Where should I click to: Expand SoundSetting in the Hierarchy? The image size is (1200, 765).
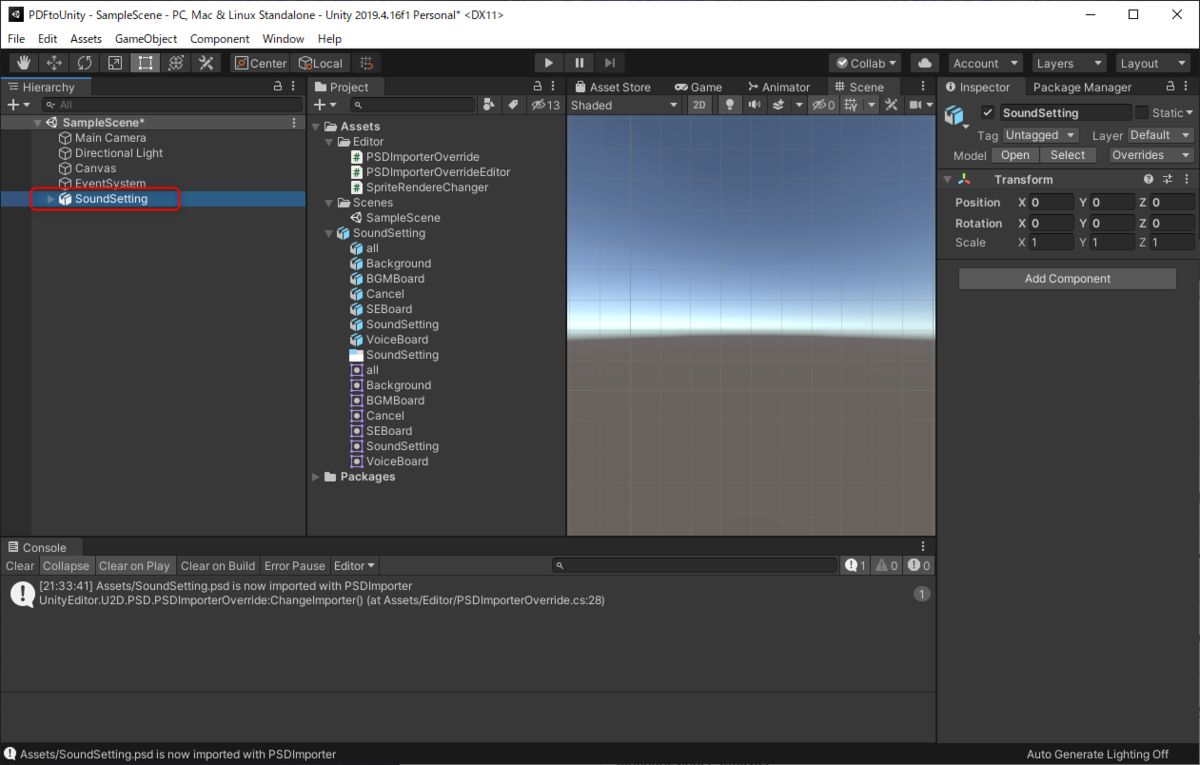coord(51,199)
